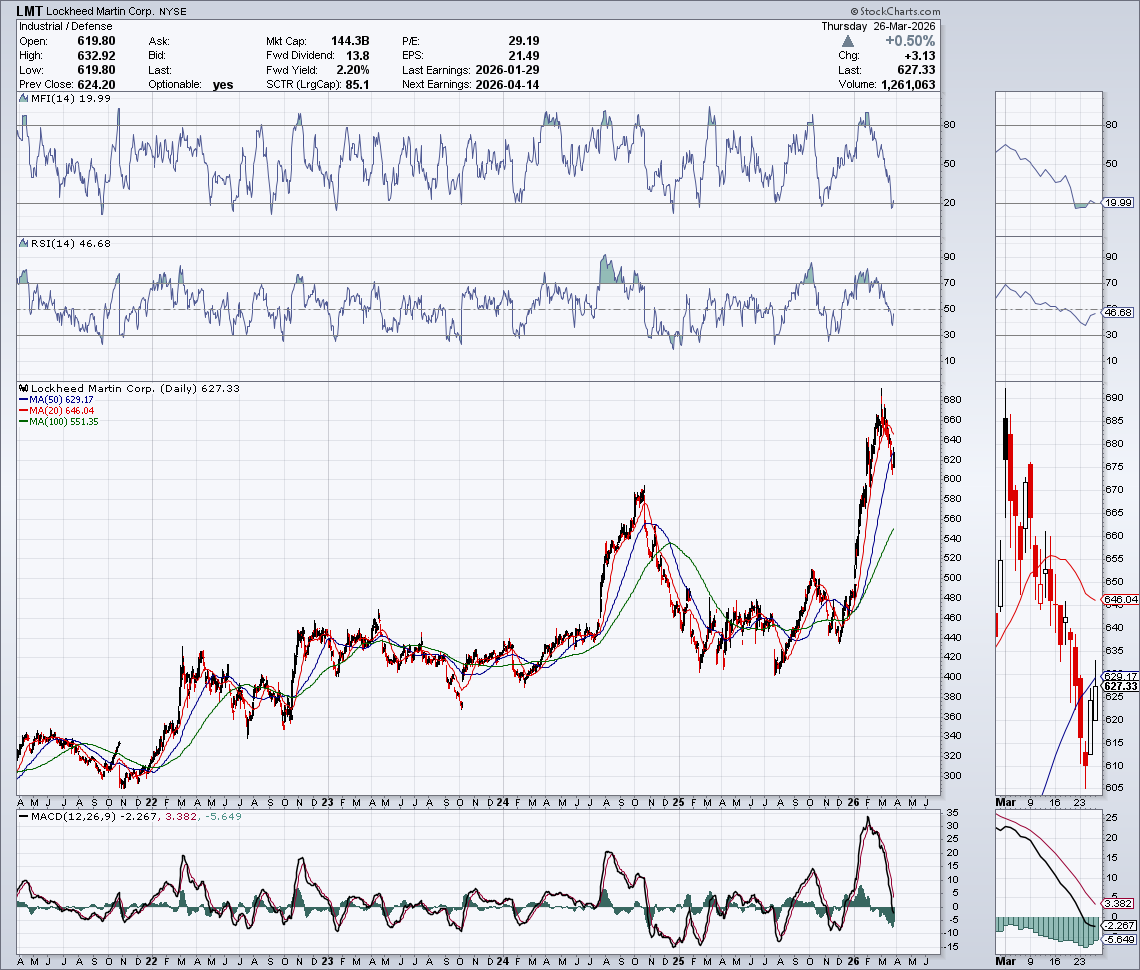Click the LMT ticker symbol in the header
The width and height of the screenshot is (1140, 970).
[29, 11]
